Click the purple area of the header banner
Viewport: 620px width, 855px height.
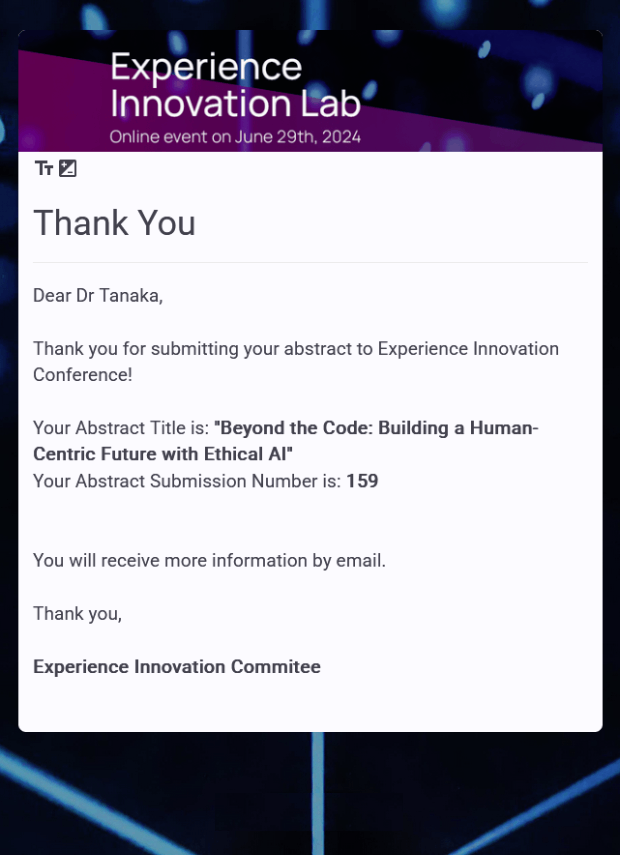pyautogui.click(x=60, y=109)
